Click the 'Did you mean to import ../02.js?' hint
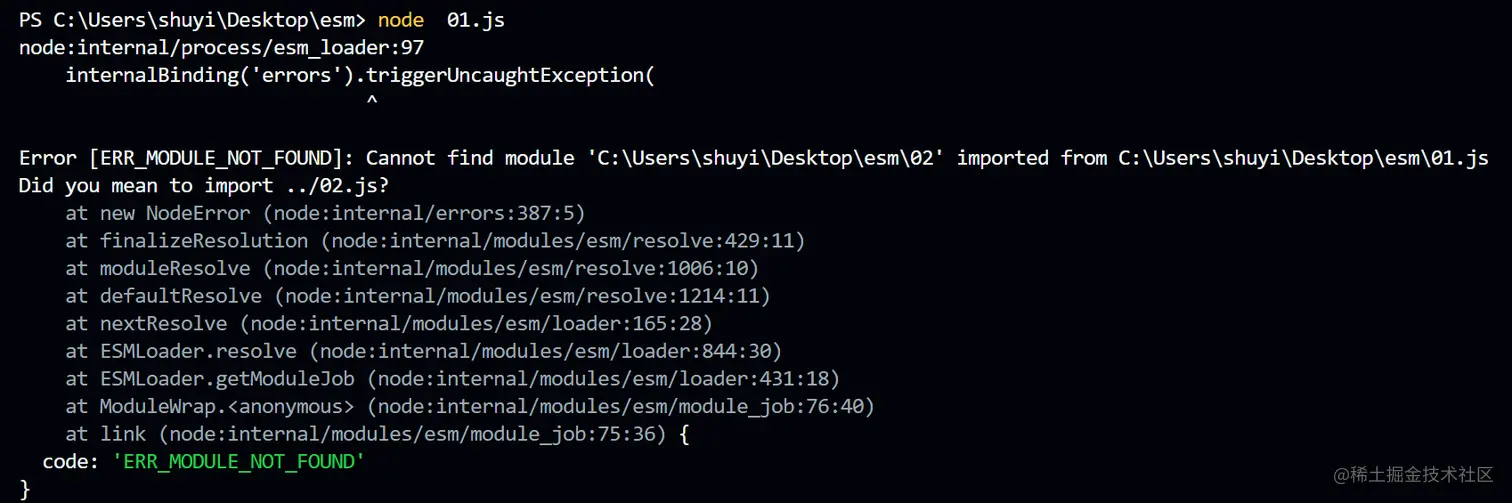Viewport: 1512px width, 503px height. (204, 186)
